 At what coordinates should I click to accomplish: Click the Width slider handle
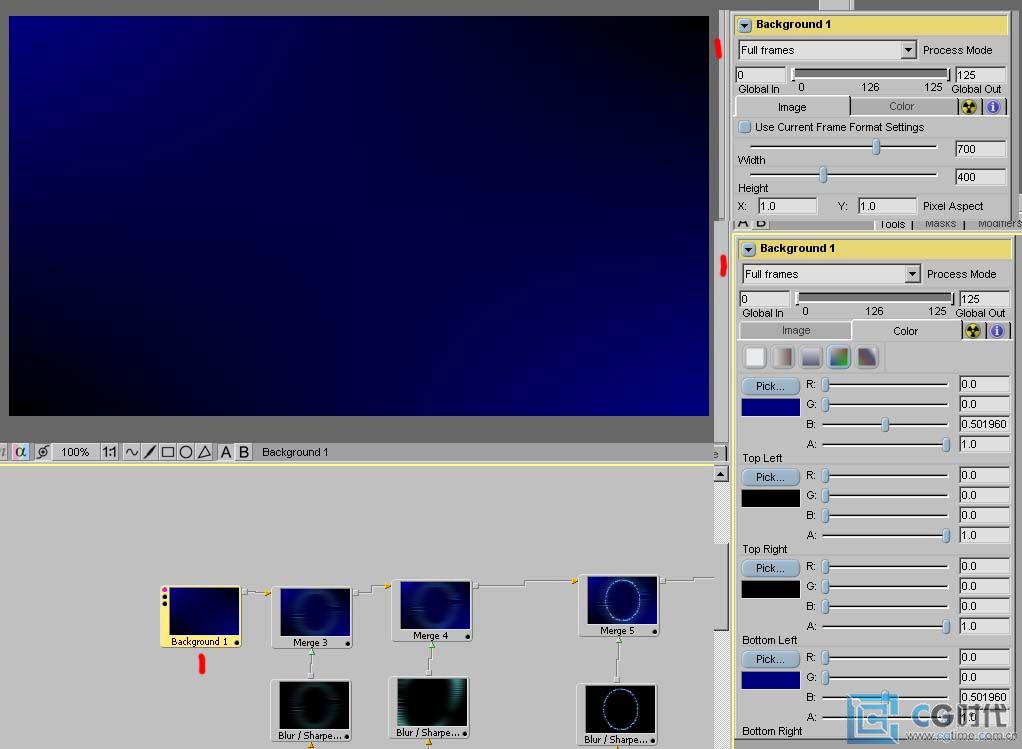876,147
